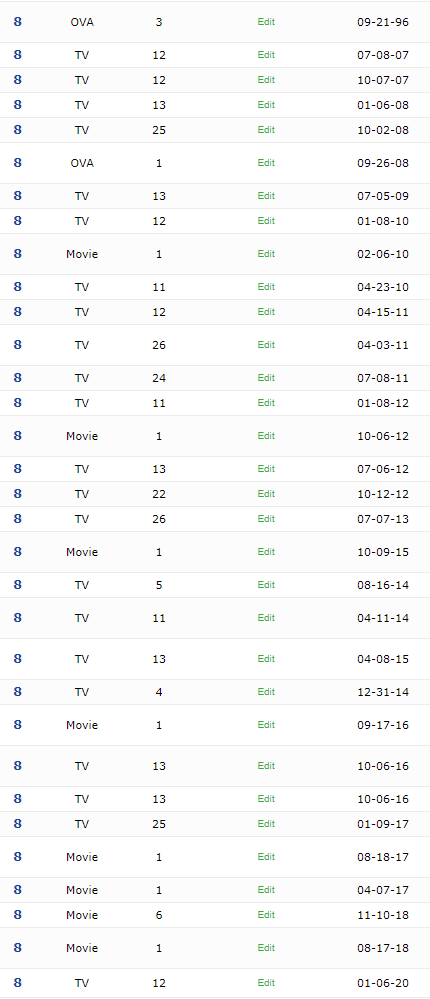The width and height of the screenshot is (430, 999).
Task: Click Edit in the 08-16-14 row
Action: (x=266, y=585)
